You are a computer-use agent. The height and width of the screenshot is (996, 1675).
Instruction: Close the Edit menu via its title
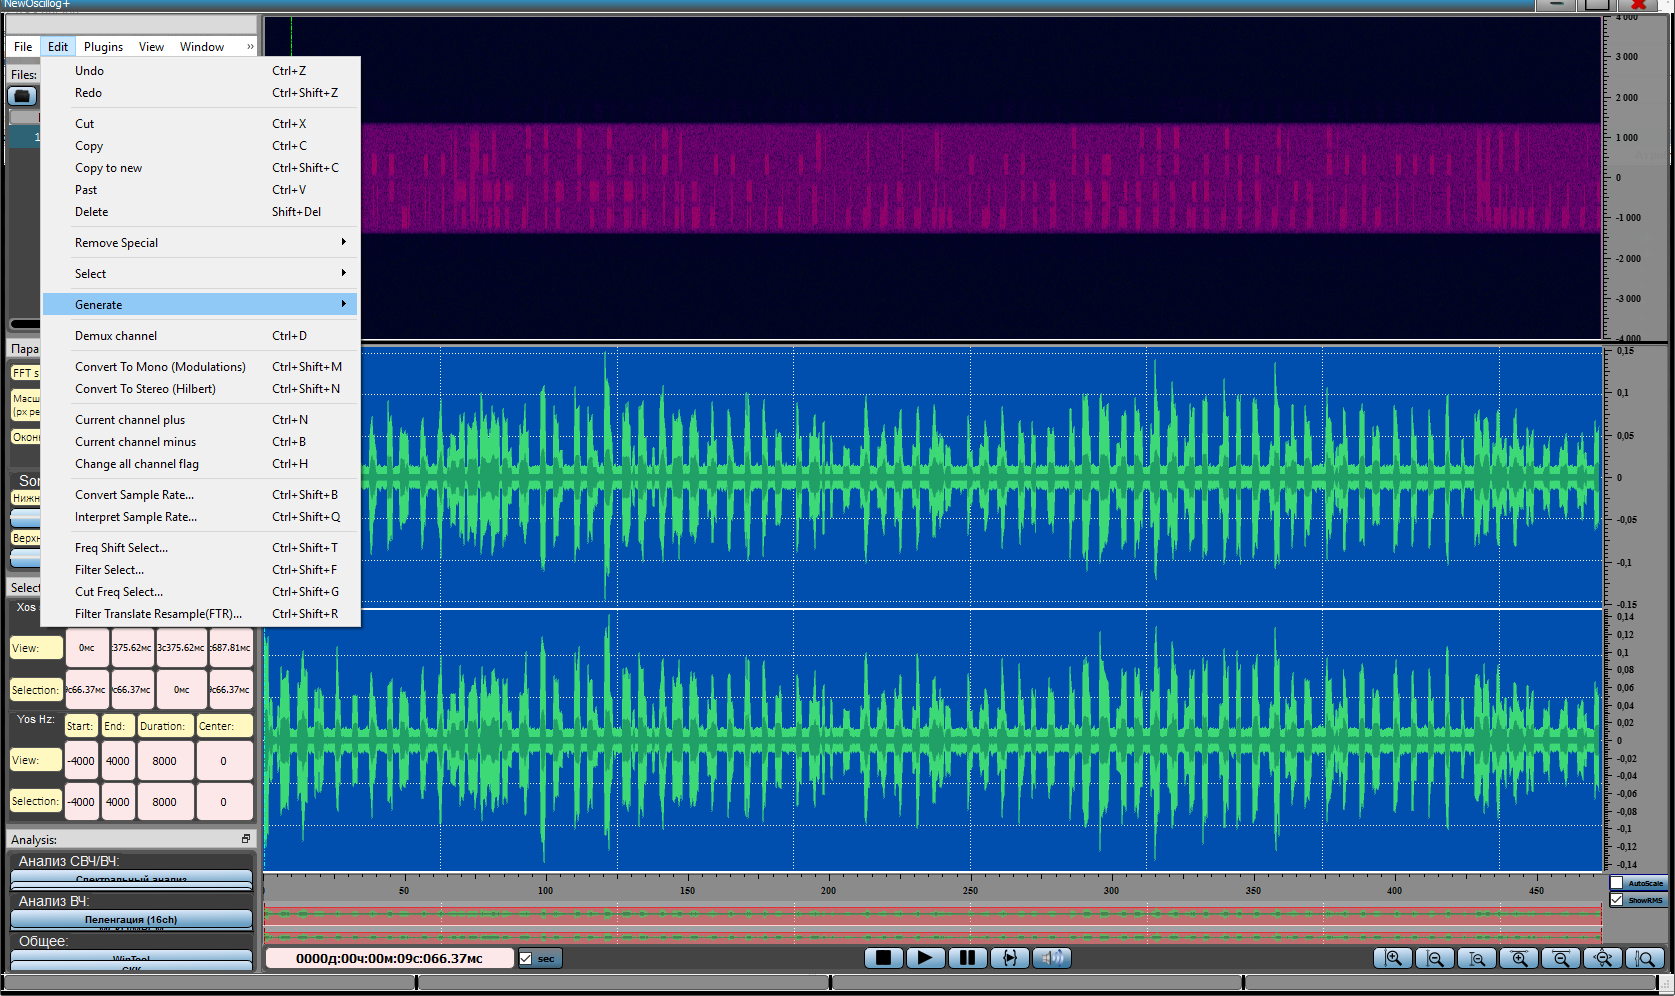(x=58, y=47)
